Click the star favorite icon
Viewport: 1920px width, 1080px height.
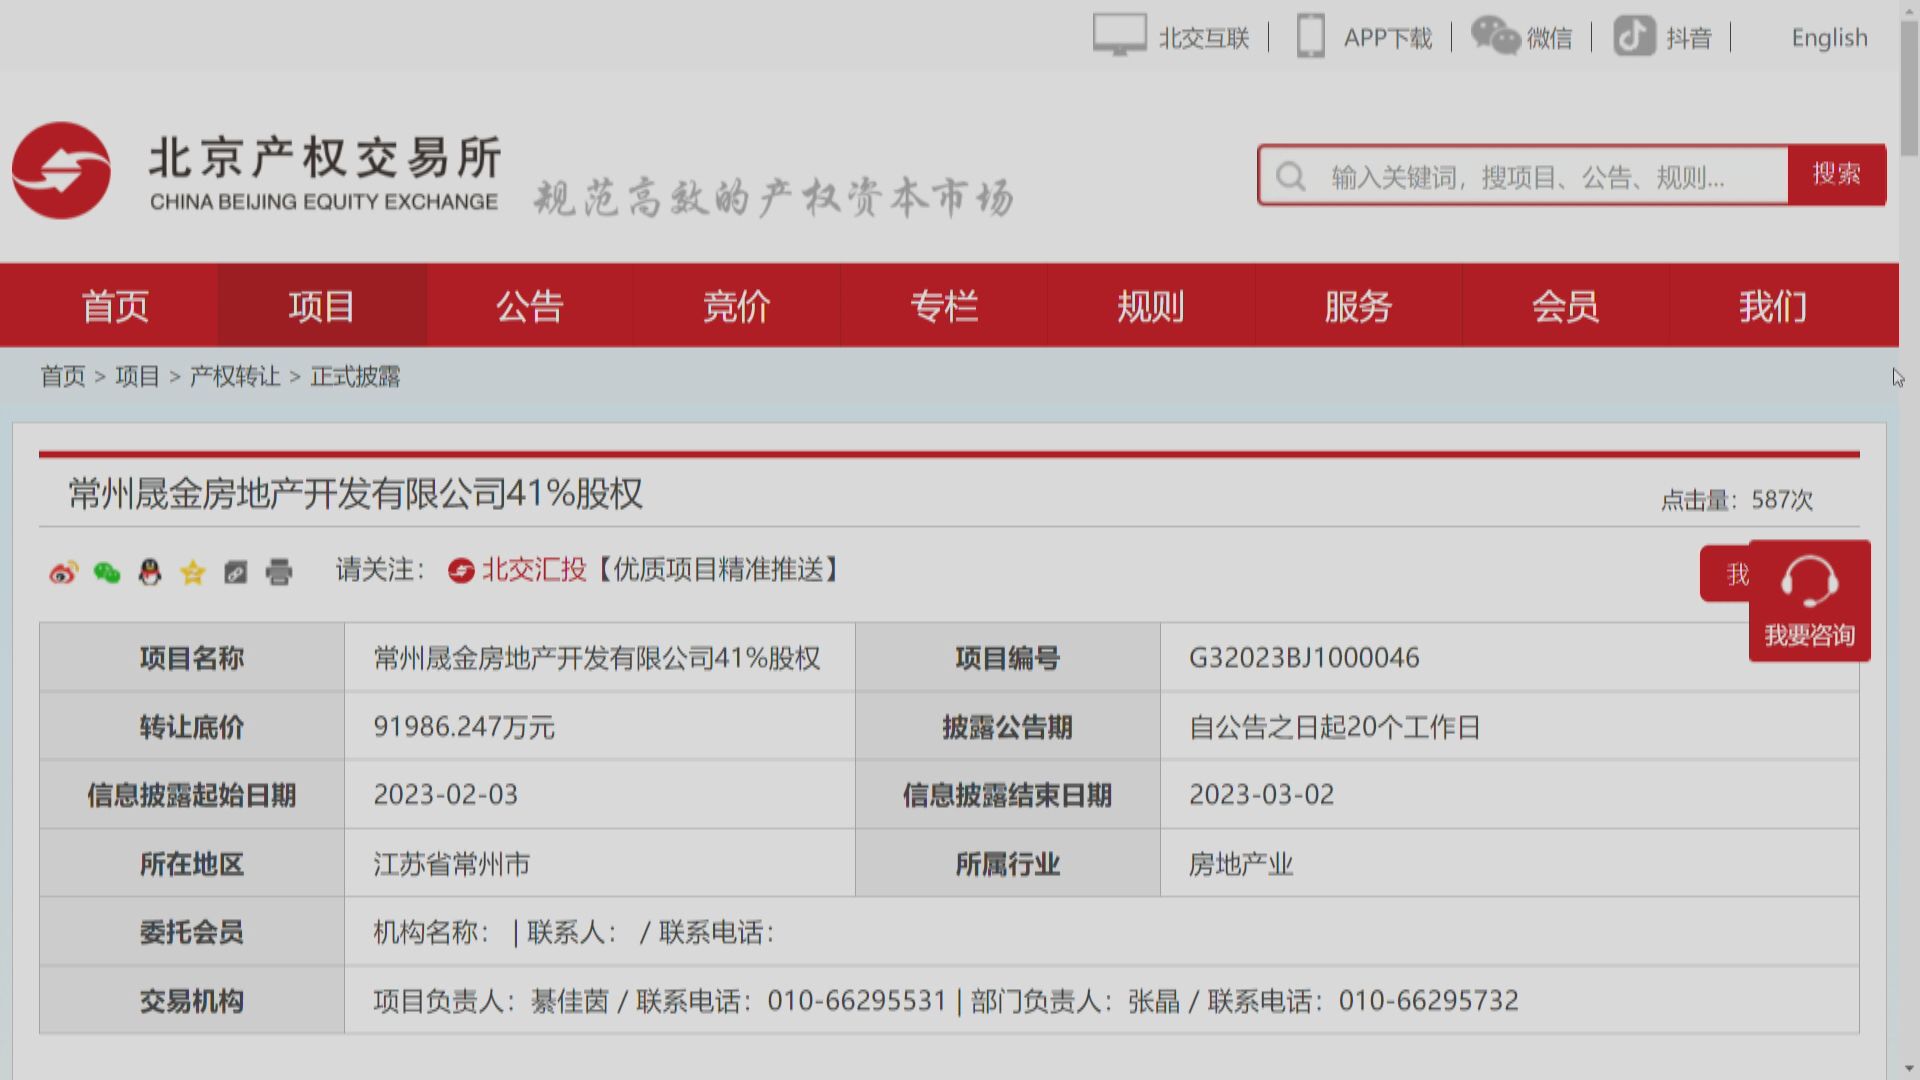click(x=193, y=572)
